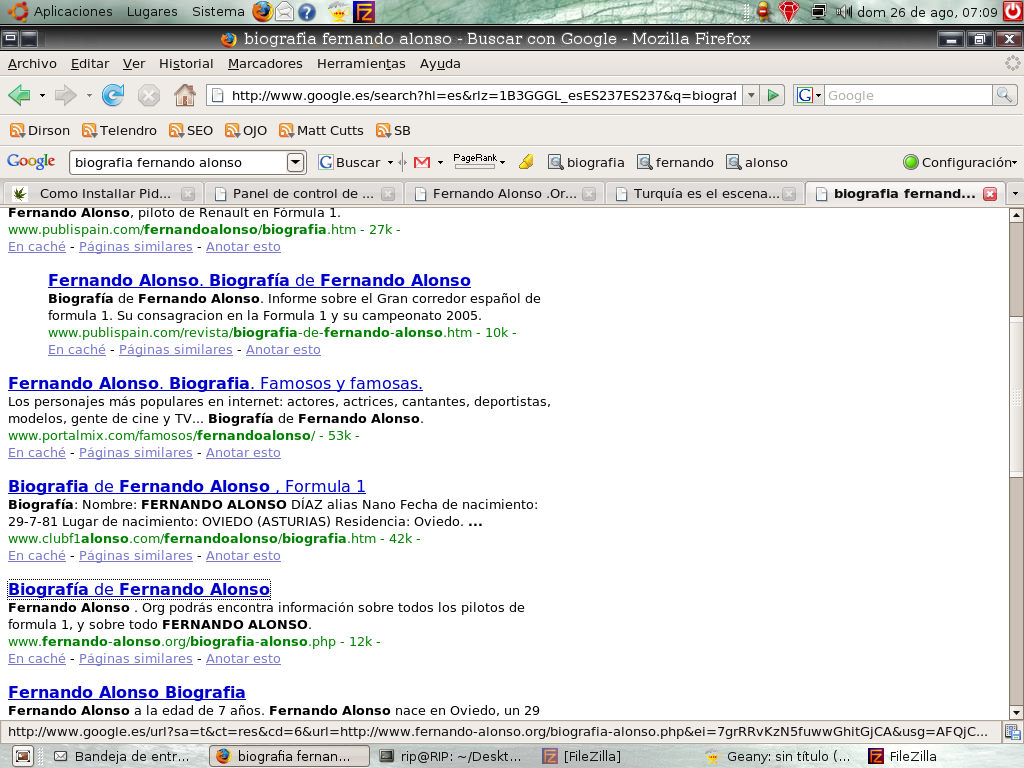Open 'Biografia de Fernando Alonso , Formula 1' result
This screenshot has width=1024, height=768.
[x=187, y=487]
